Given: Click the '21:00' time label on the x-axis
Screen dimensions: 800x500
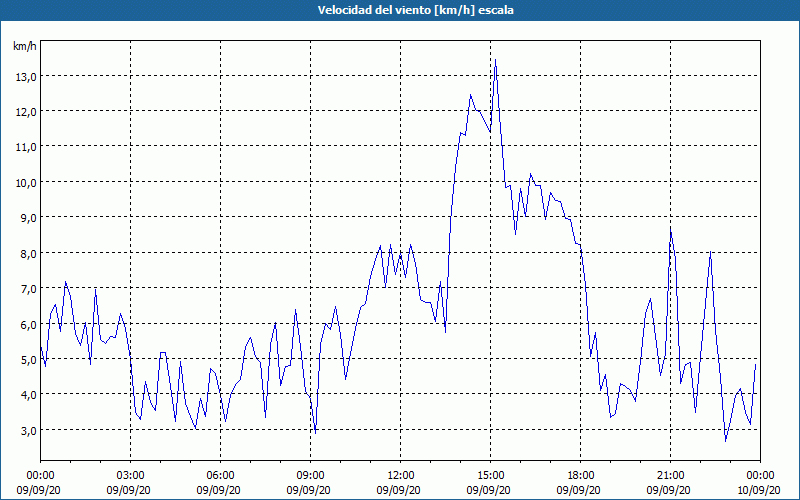Looking at the screenshot, I should point(670,476).
